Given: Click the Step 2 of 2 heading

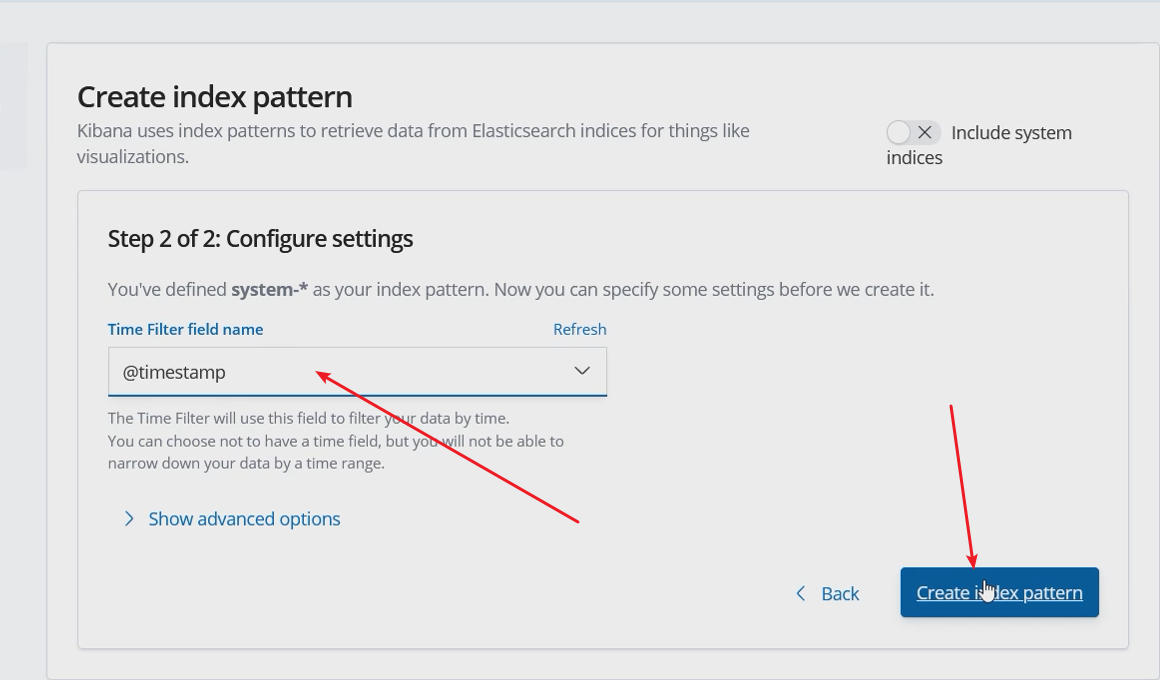Looking at the screenshot, I should (x=260, y=239).
